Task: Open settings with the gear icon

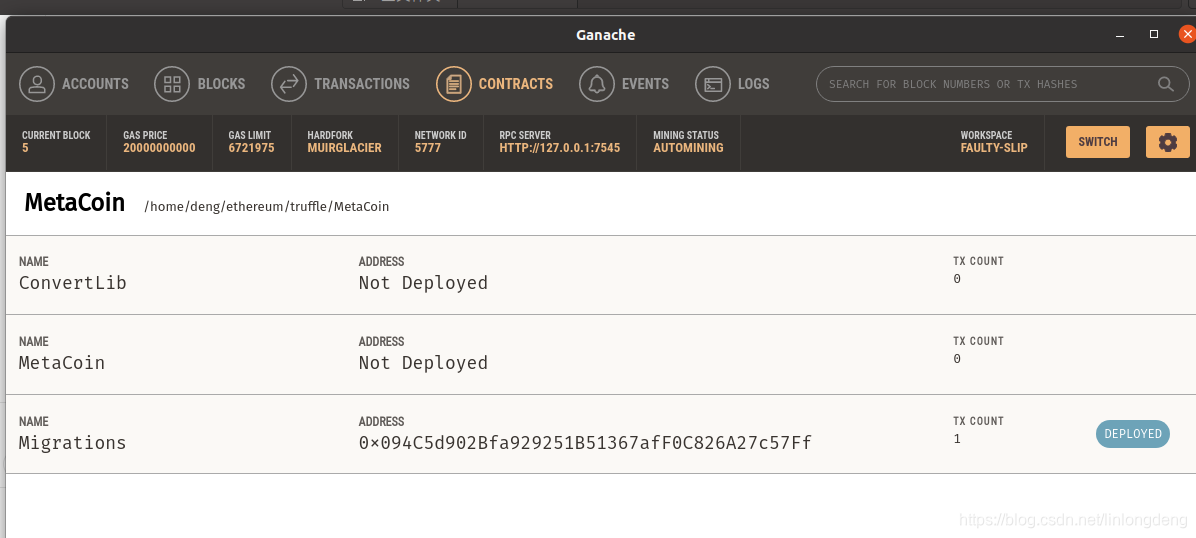Action: (x=1168, y=142)
